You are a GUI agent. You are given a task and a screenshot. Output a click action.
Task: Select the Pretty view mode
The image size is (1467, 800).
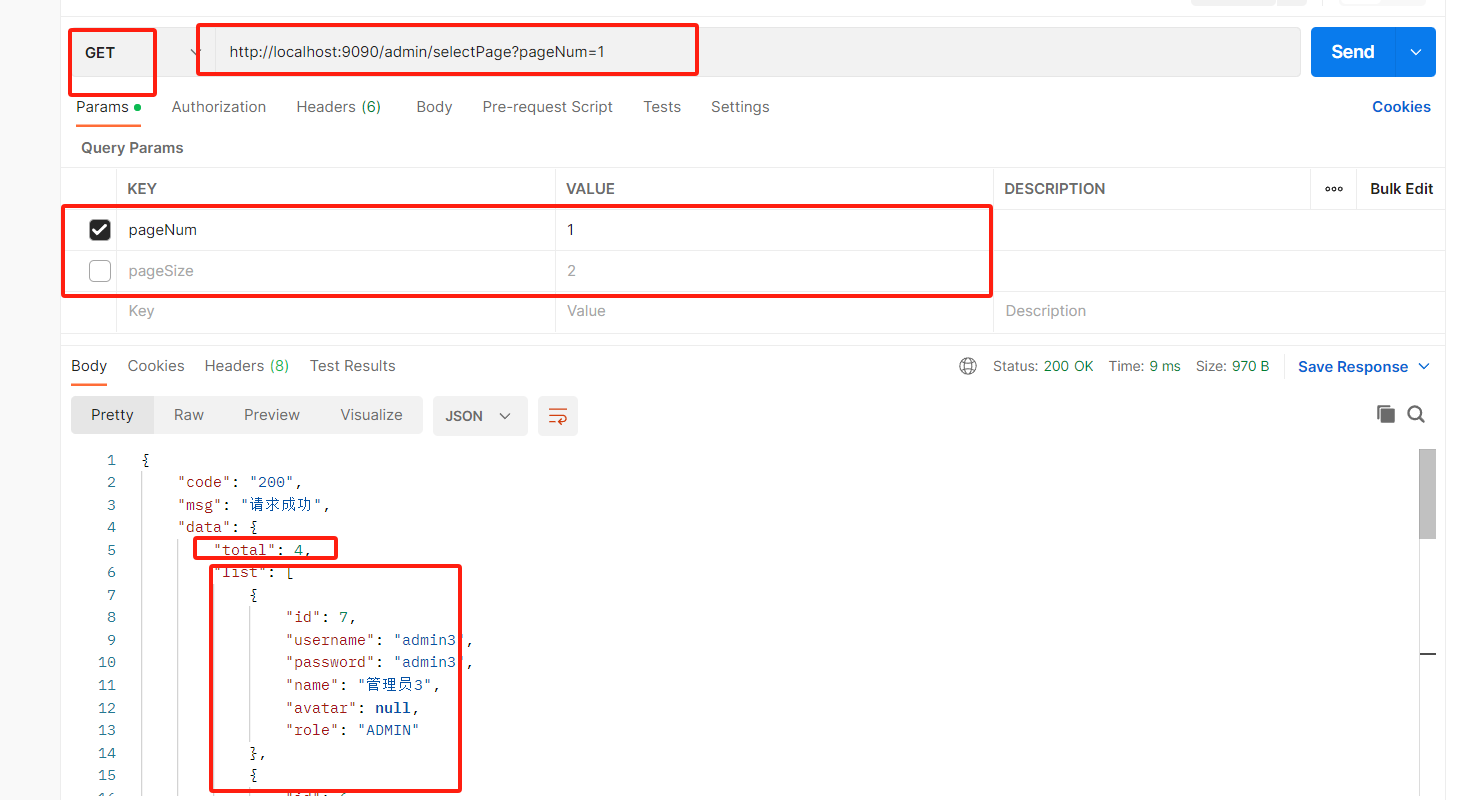(112, 415)
